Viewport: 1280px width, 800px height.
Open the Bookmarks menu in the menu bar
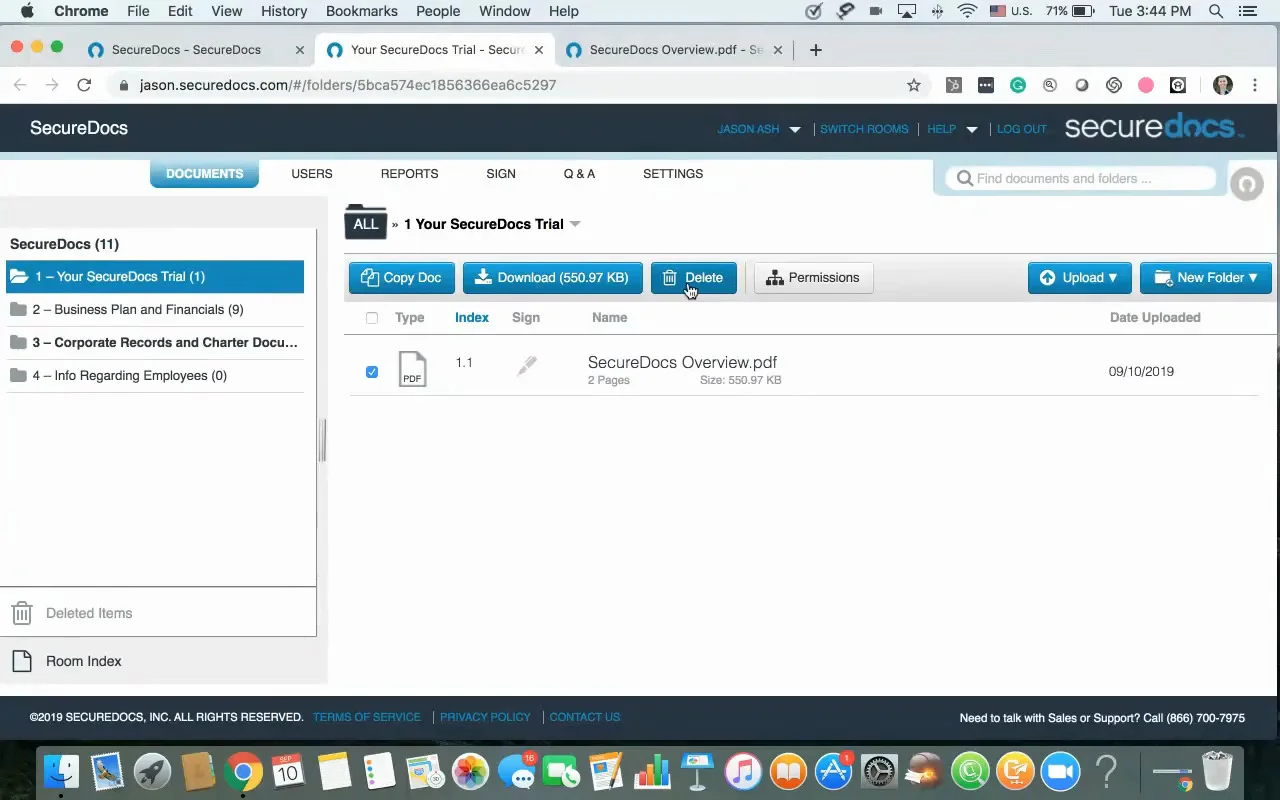click(362, 11)
